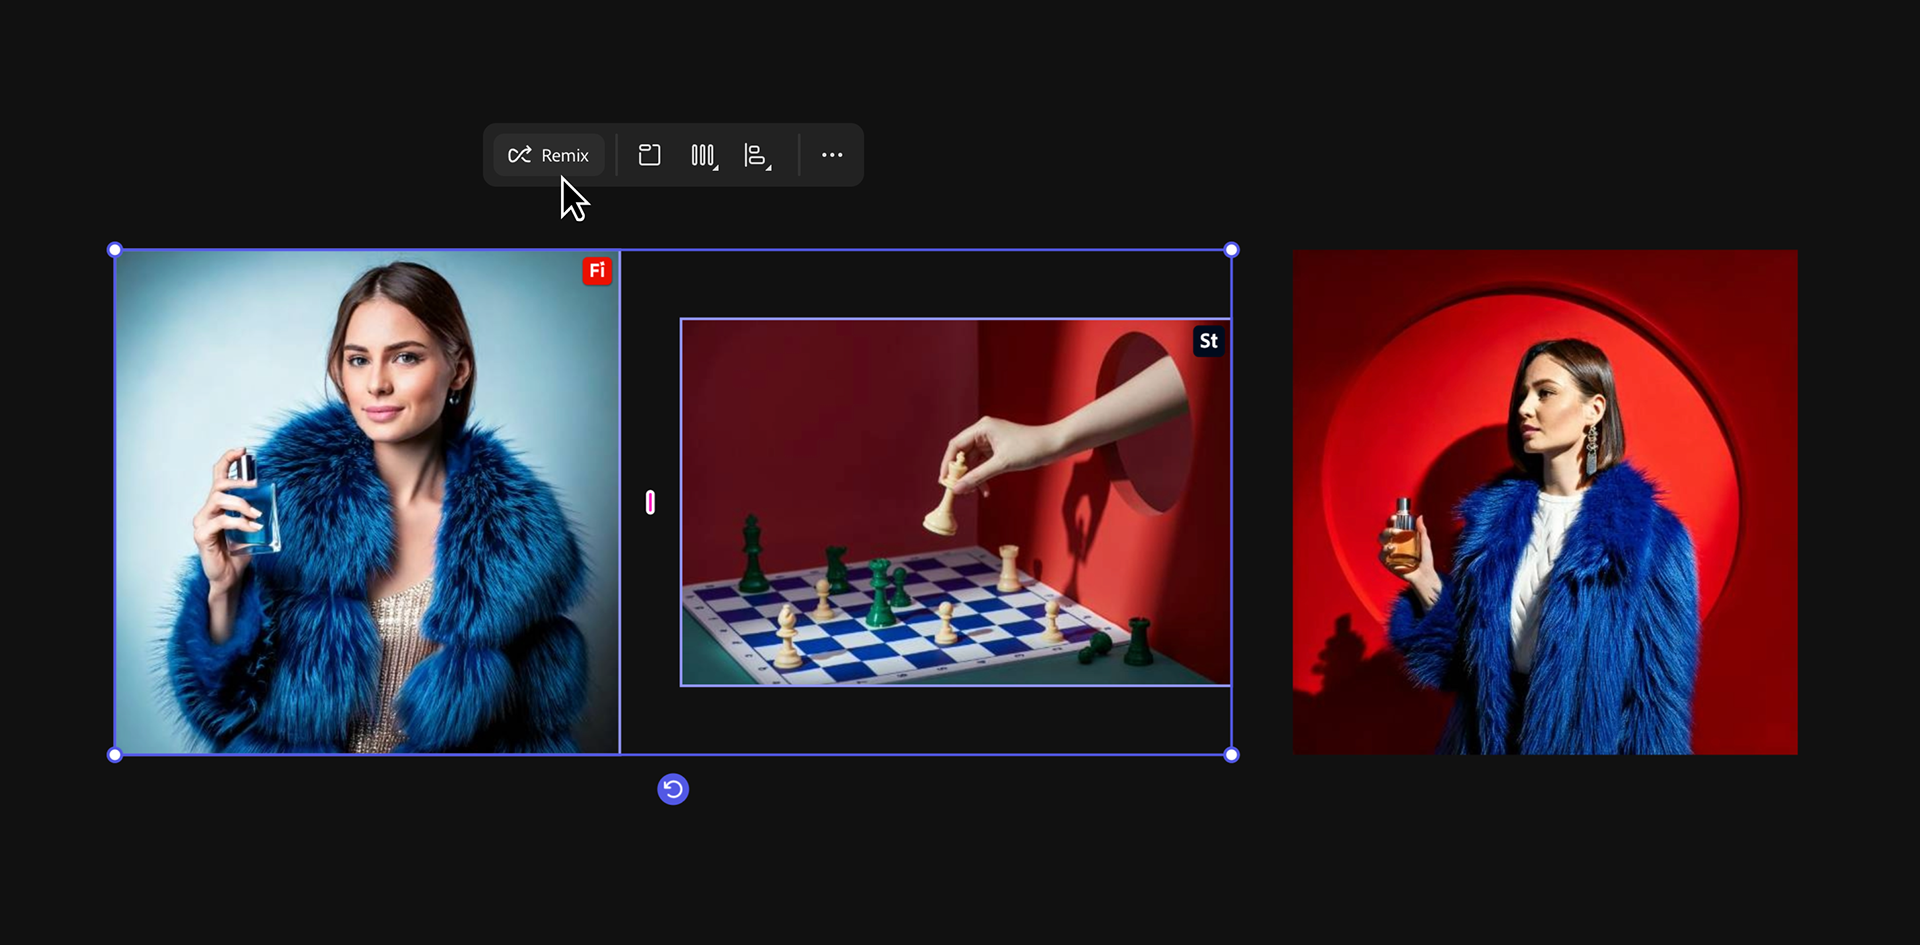Open the align objects dropdown

[757, 155]
